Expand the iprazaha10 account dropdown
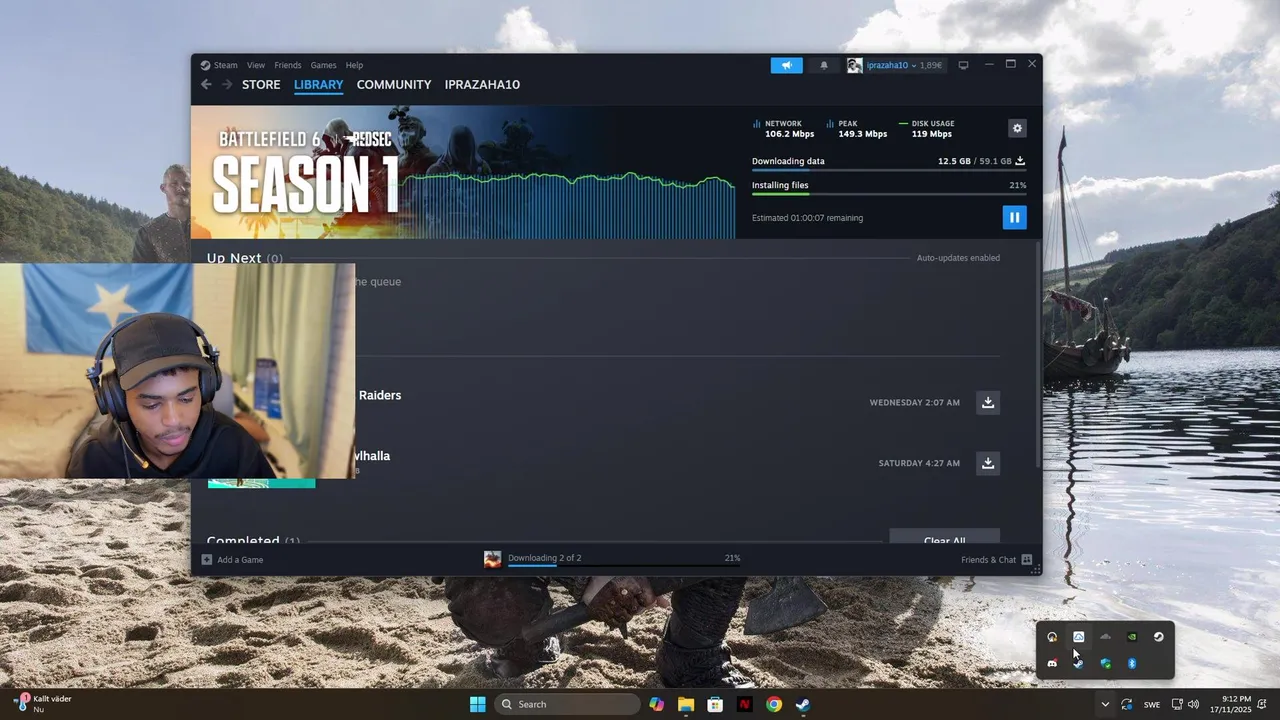1280x720 pixels. tap(914, 65)
